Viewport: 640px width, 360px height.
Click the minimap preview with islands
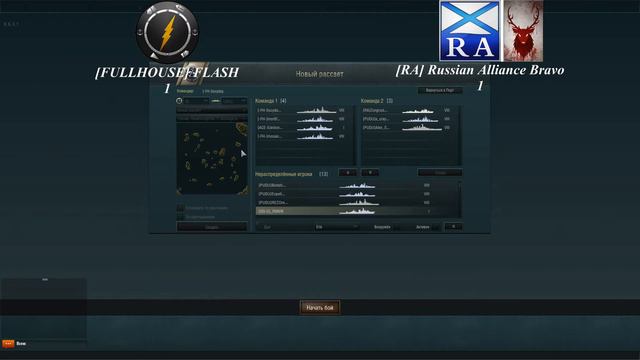pos(212,159)
